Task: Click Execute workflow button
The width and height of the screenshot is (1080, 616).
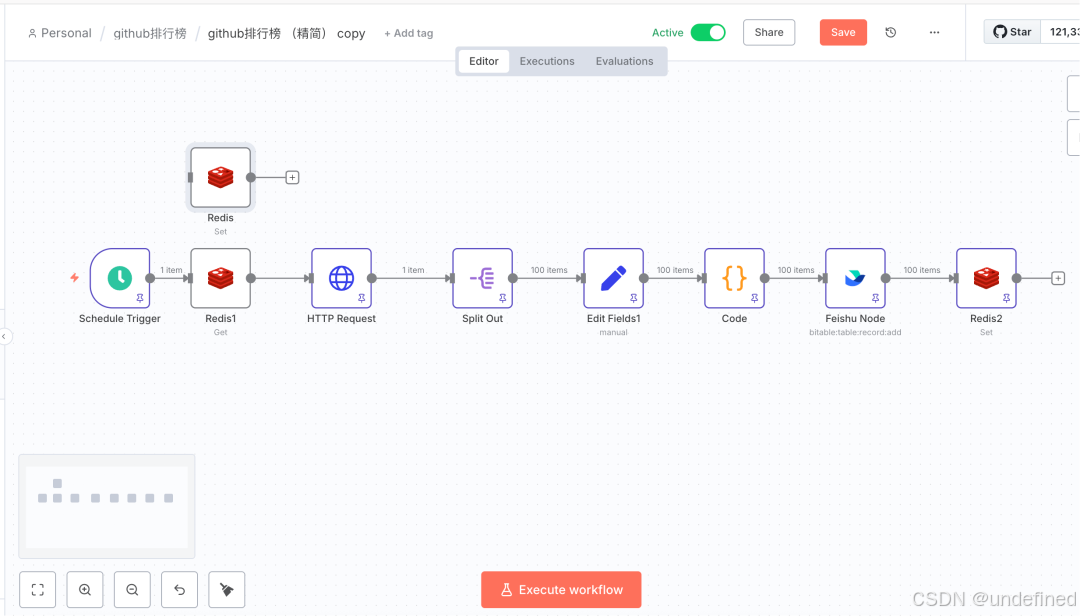Action: pos(561,590)
